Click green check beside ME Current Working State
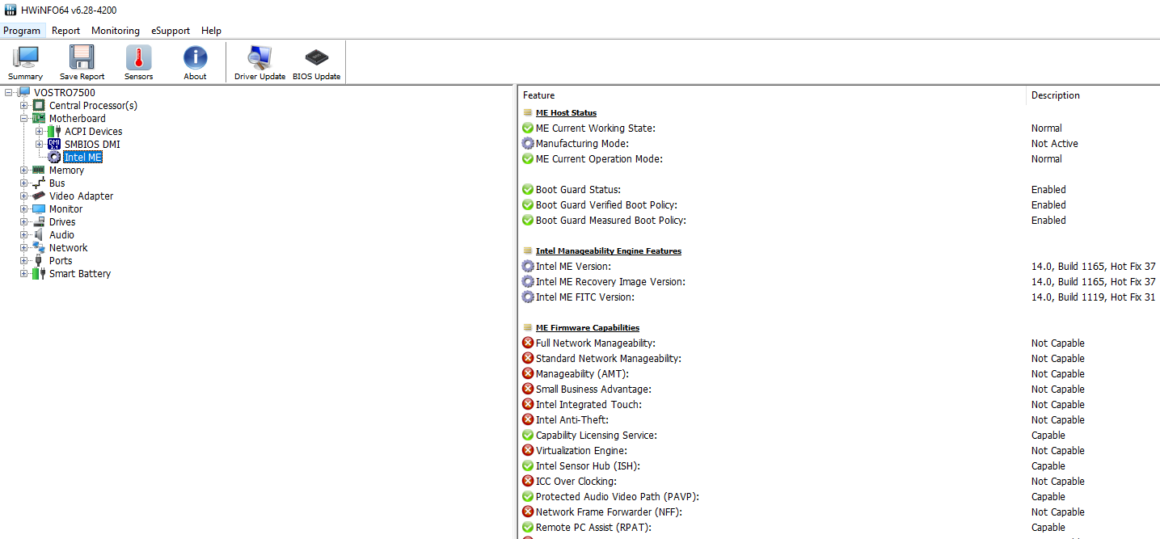This screenshot has height=539, width=1160. [527, 128]
